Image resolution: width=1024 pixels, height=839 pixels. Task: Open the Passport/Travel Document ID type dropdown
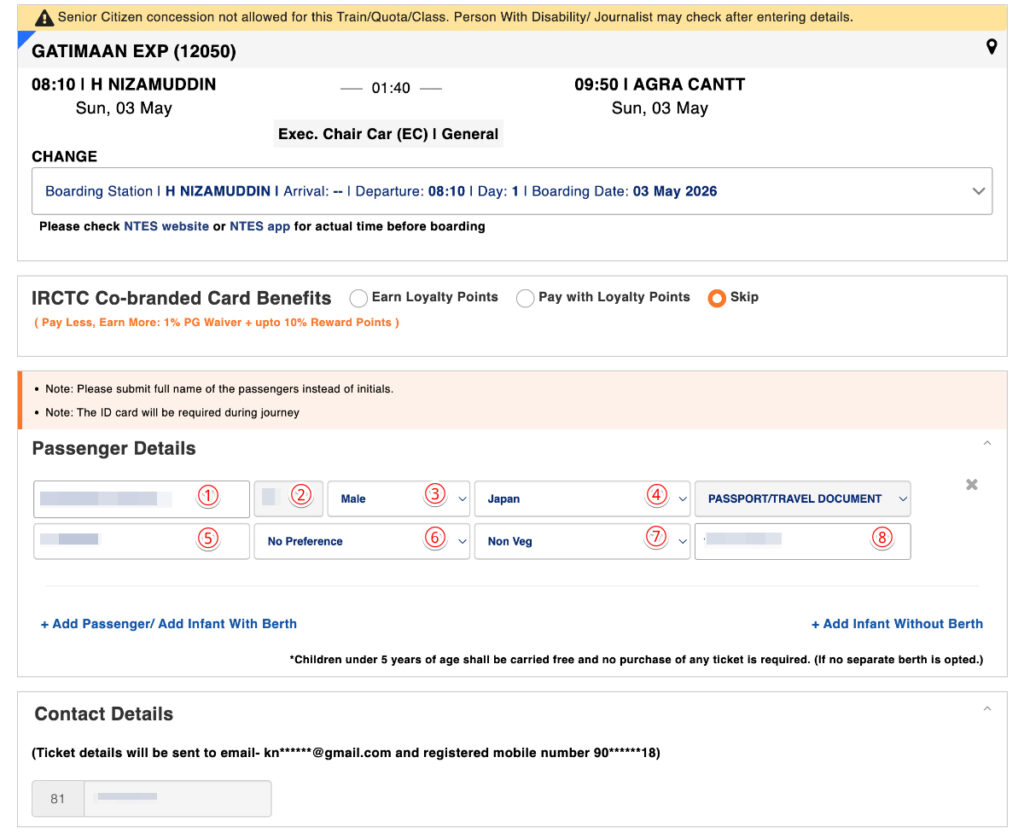pyautogui.click(x=803, y=499)
